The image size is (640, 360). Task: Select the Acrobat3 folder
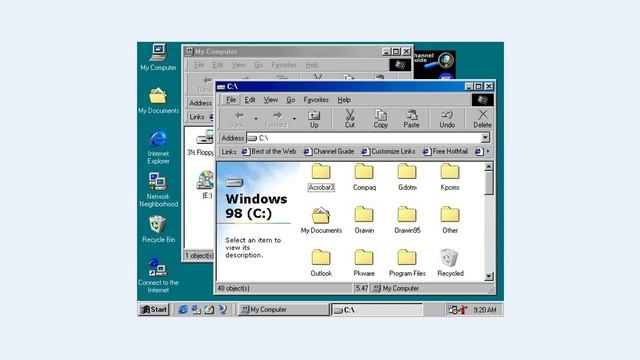[321, 178]
